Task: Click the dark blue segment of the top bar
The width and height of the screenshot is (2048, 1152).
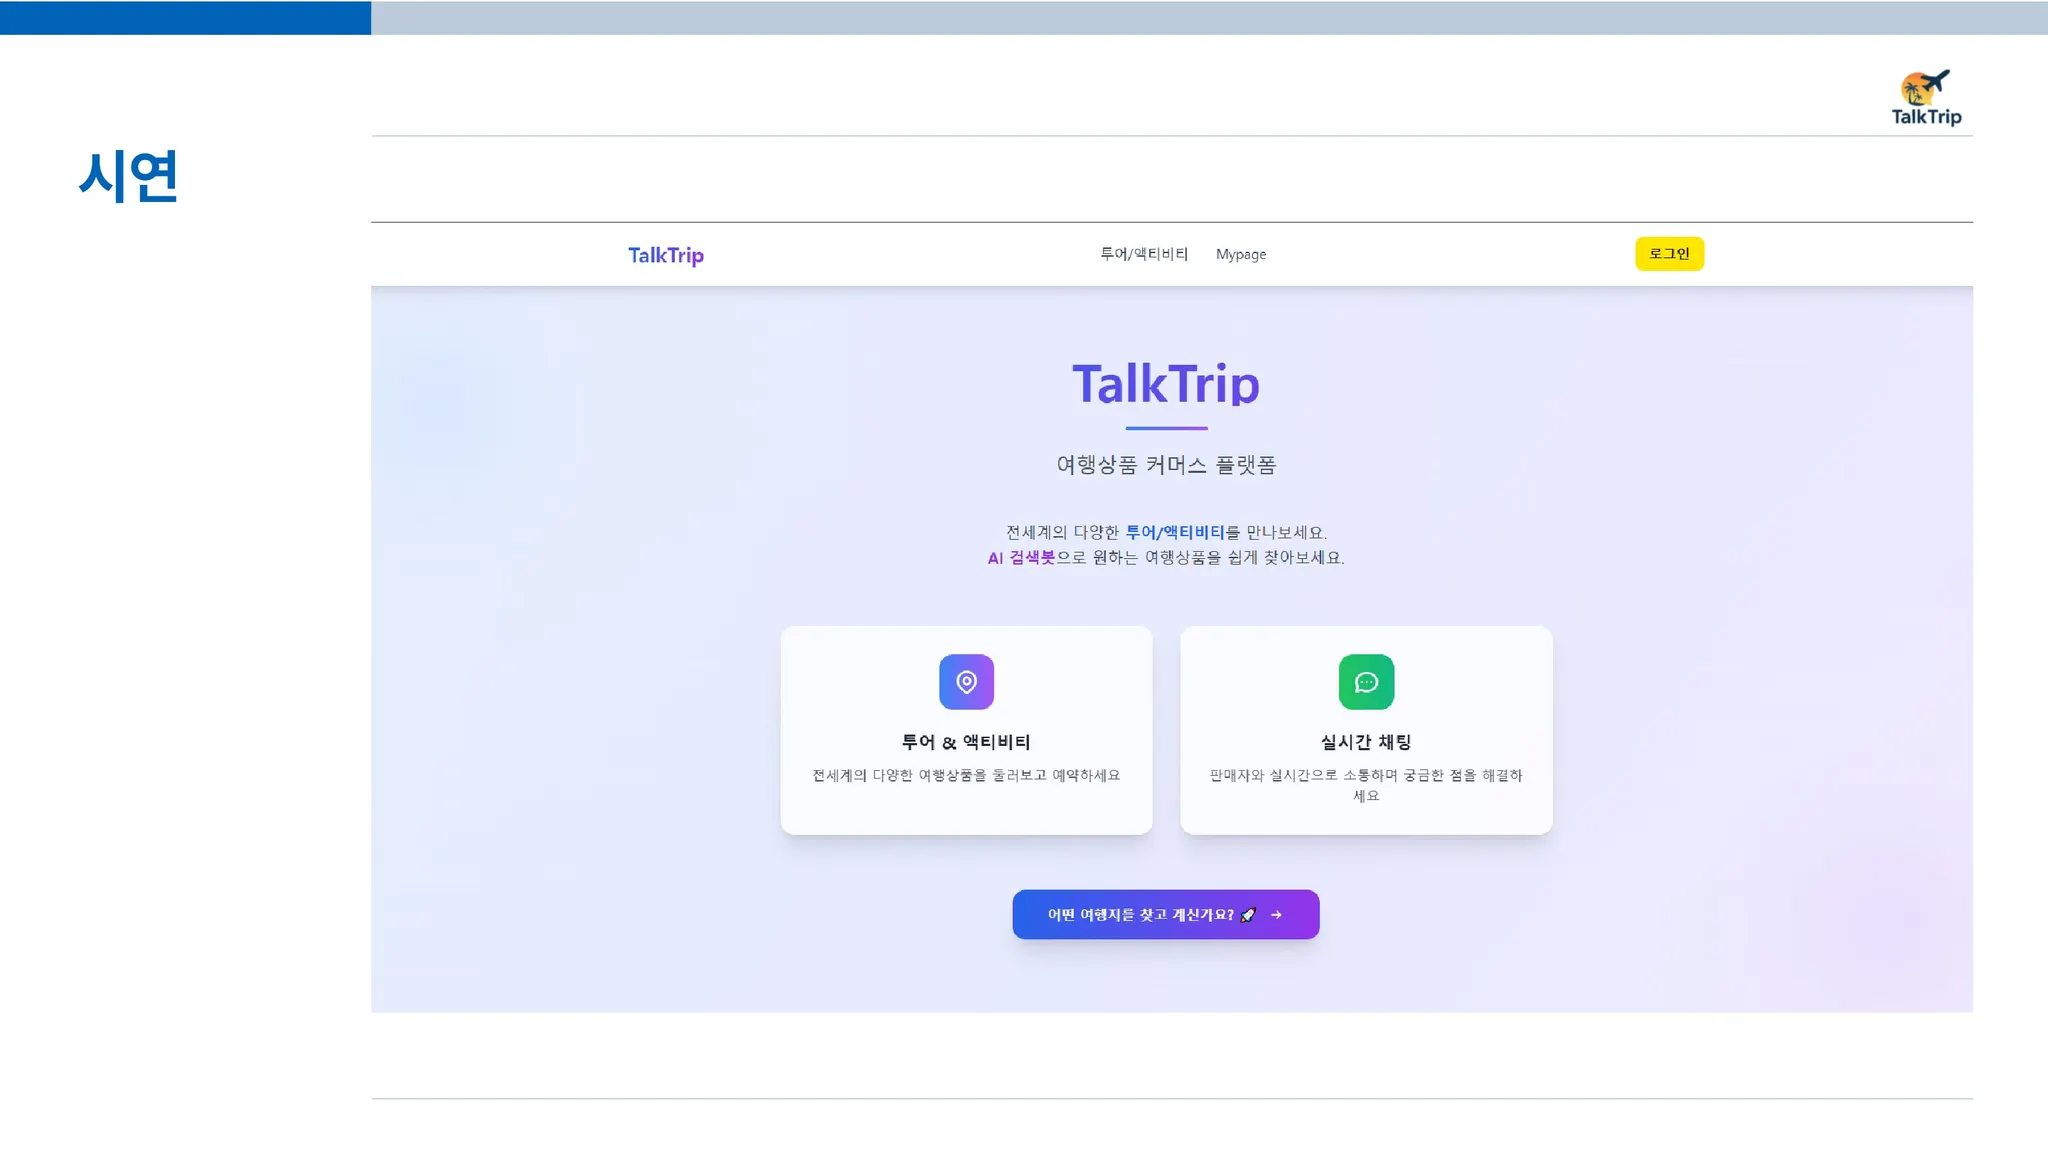Action: [x=185, y=18]
